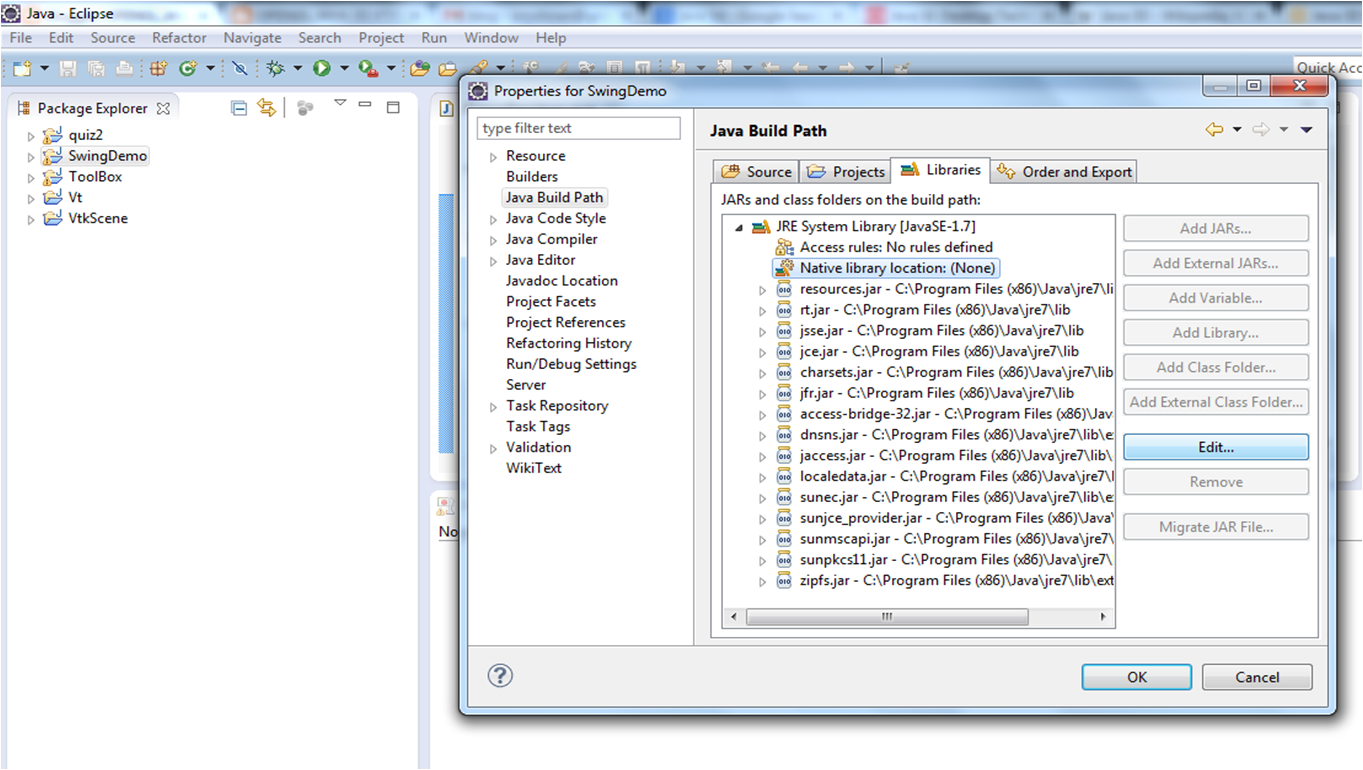Expand the SwingDemo project node
Screen dimensions: 1363x770
pyautogui.click(x=31, y=156)
